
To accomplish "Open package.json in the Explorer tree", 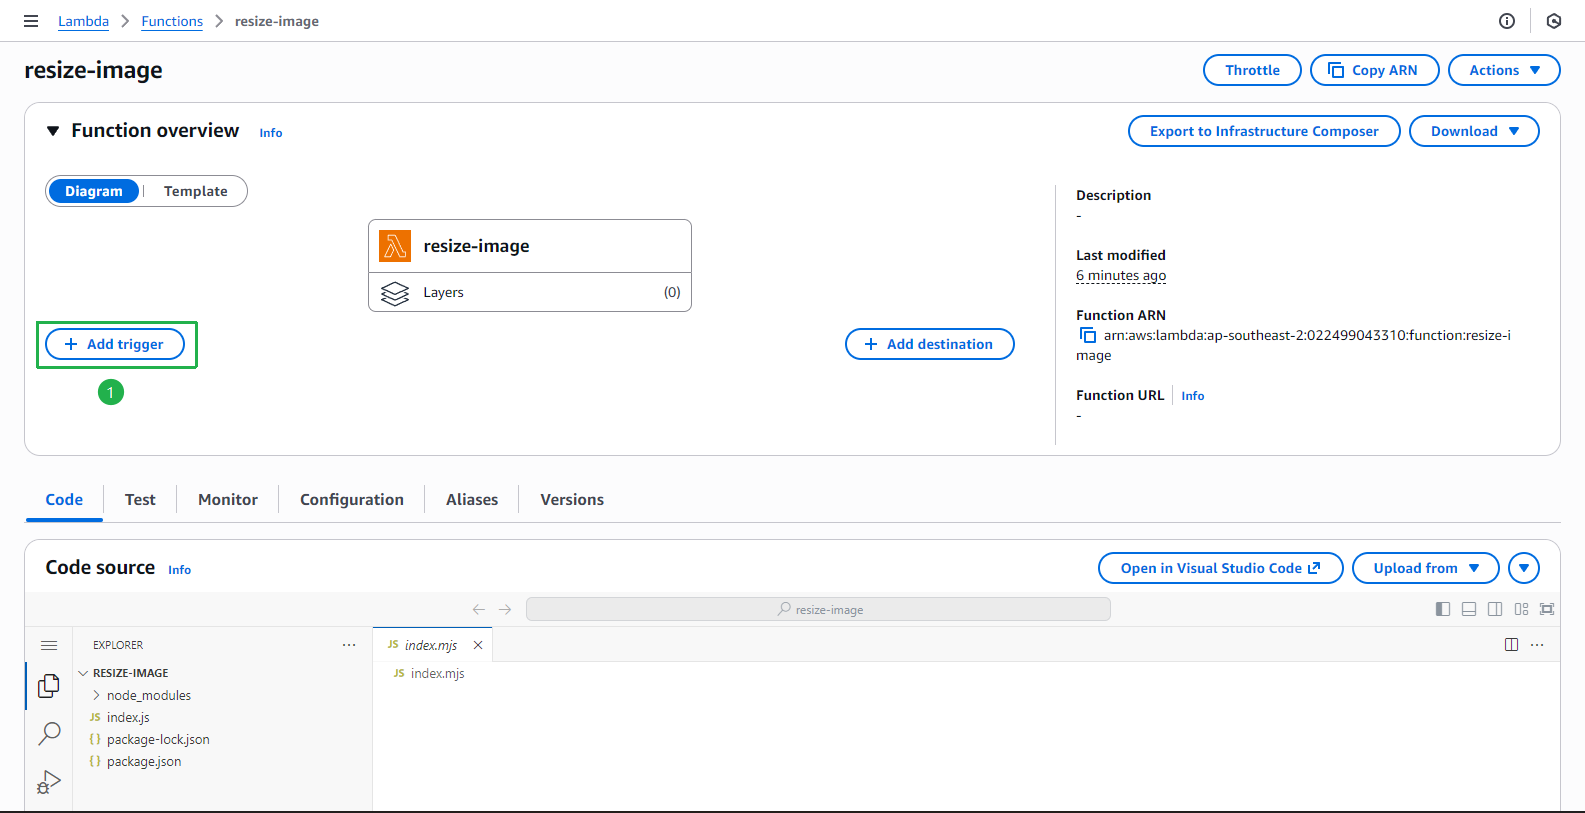I will click(x=222, y=761).
